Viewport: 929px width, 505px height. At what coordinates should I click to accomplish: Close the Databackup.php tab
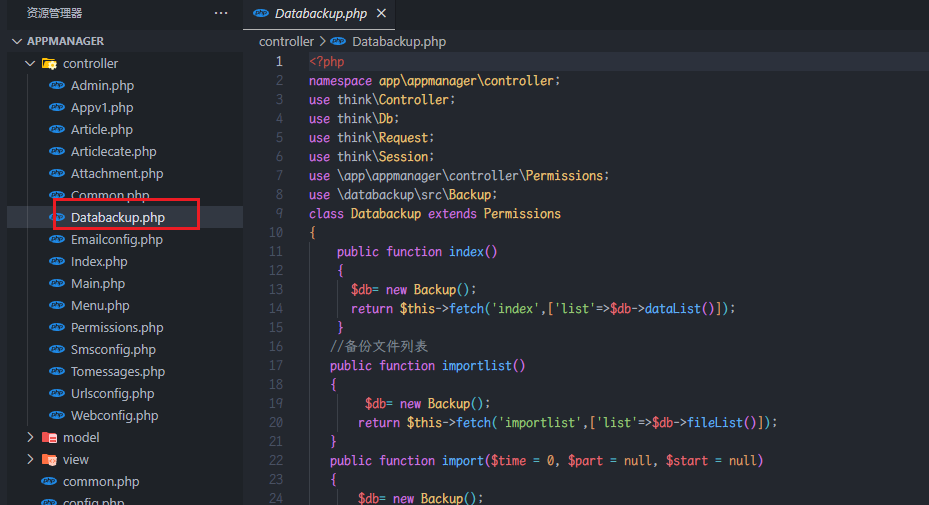(x=382, y=13)
